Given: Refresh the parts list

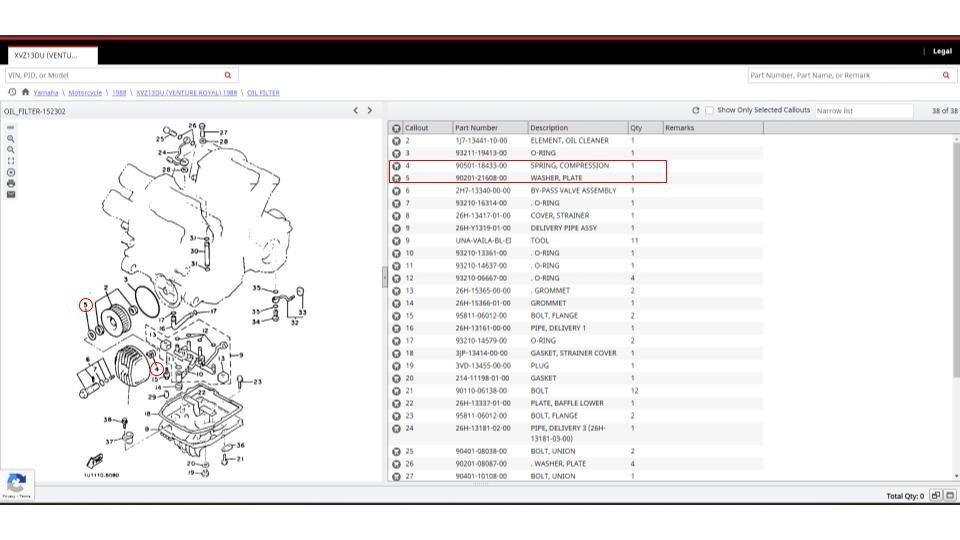Looking at the screenshot, I should click(x=696, y=110).
